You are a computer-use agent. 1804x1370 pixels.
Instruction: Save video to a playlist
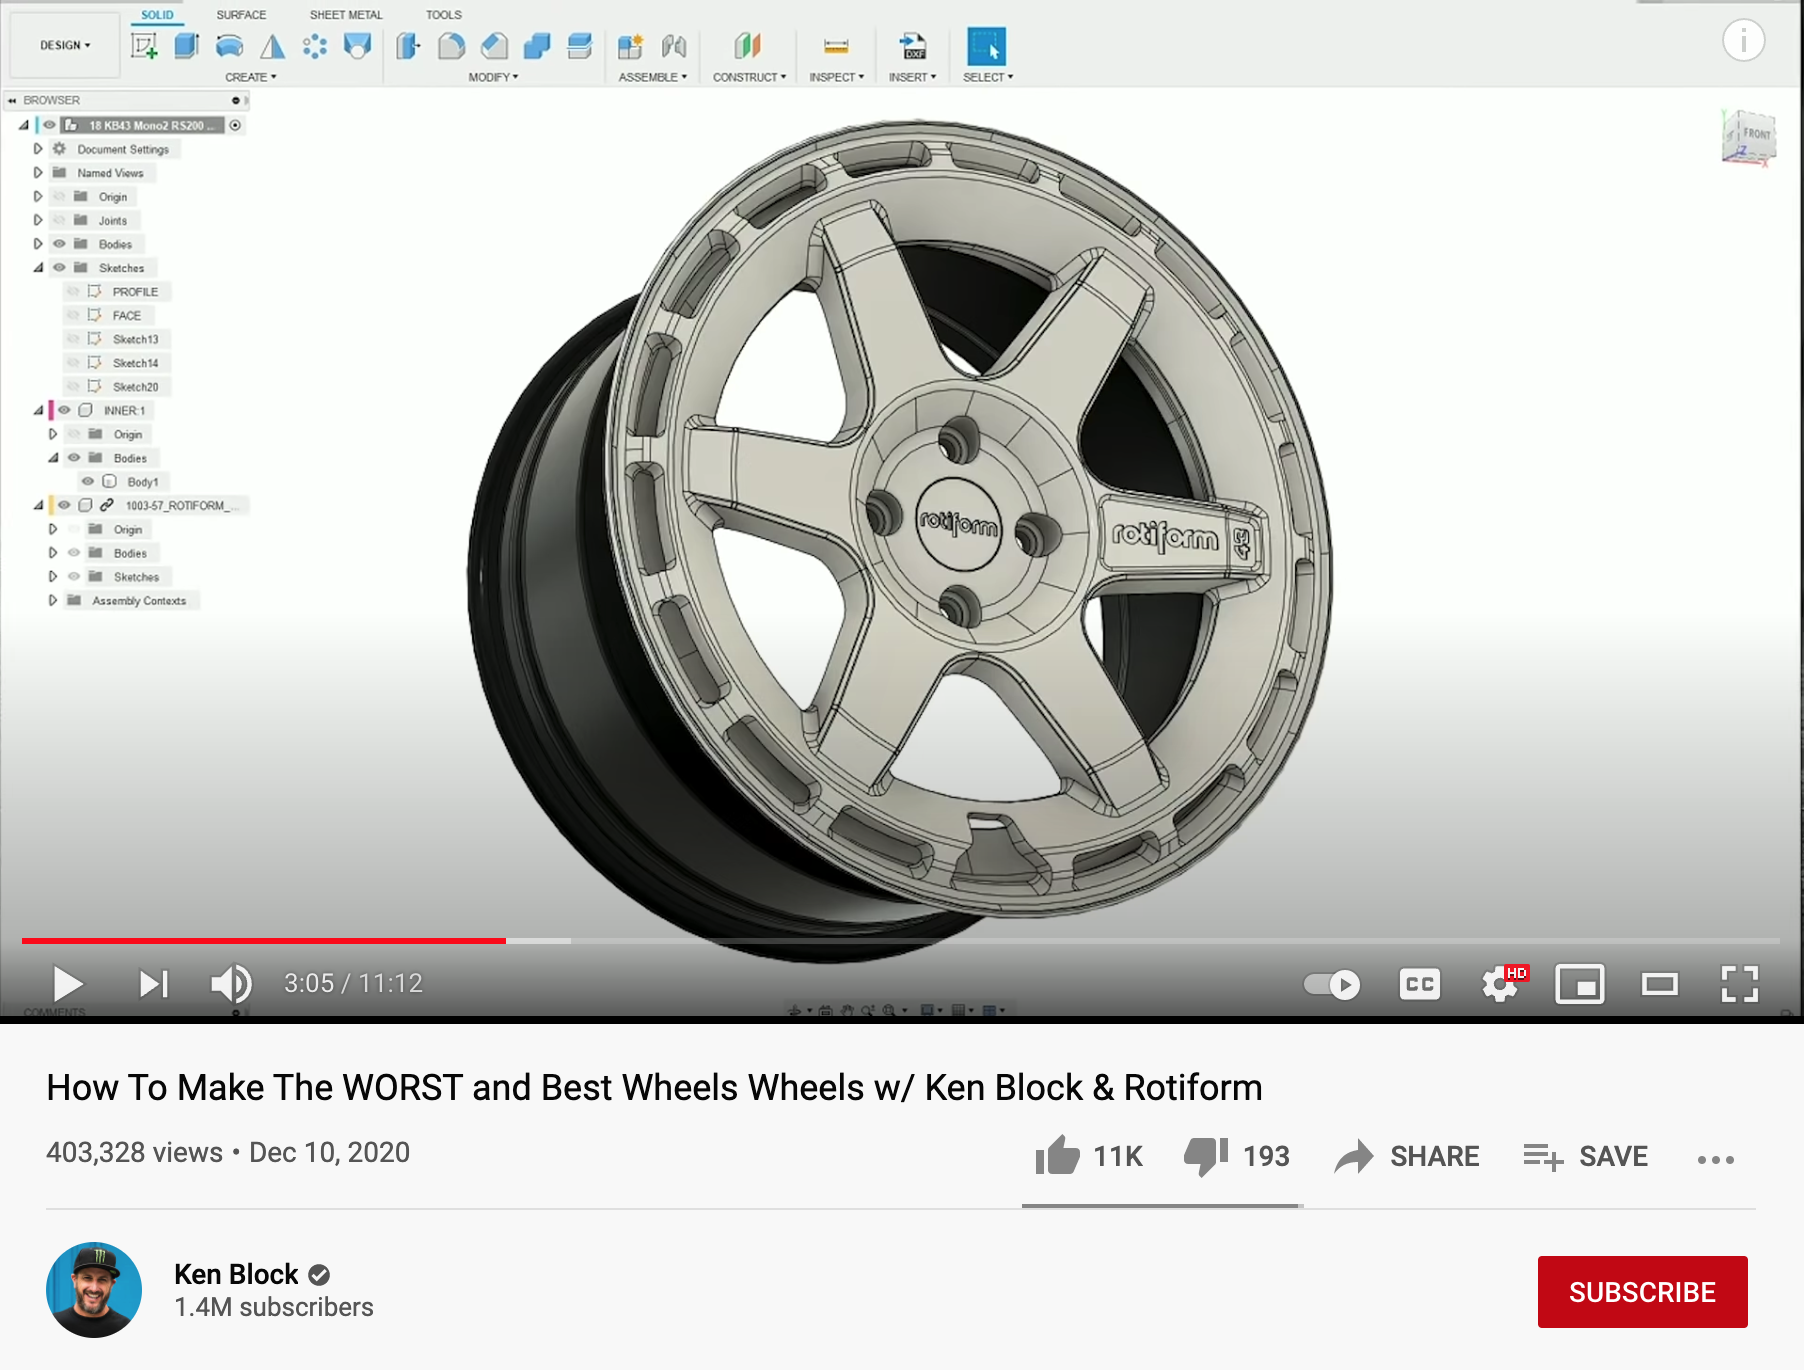tap(1586, 1156)
